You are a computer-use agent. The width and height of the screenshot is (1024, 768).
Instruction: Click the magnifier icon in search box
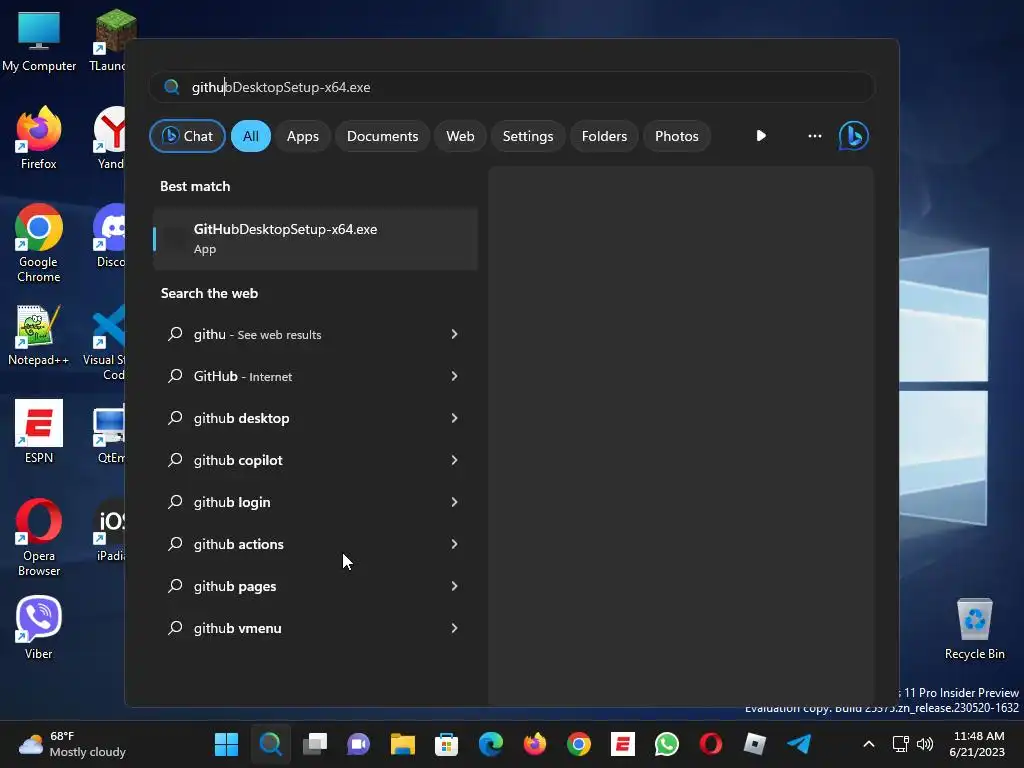point(172,87)
